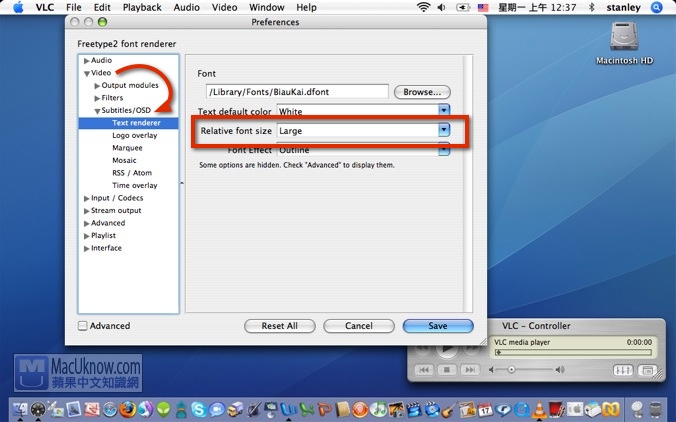Launch Microsoft Word from the Dock
The image size is (676, 422).
click(x=289, y=409)
